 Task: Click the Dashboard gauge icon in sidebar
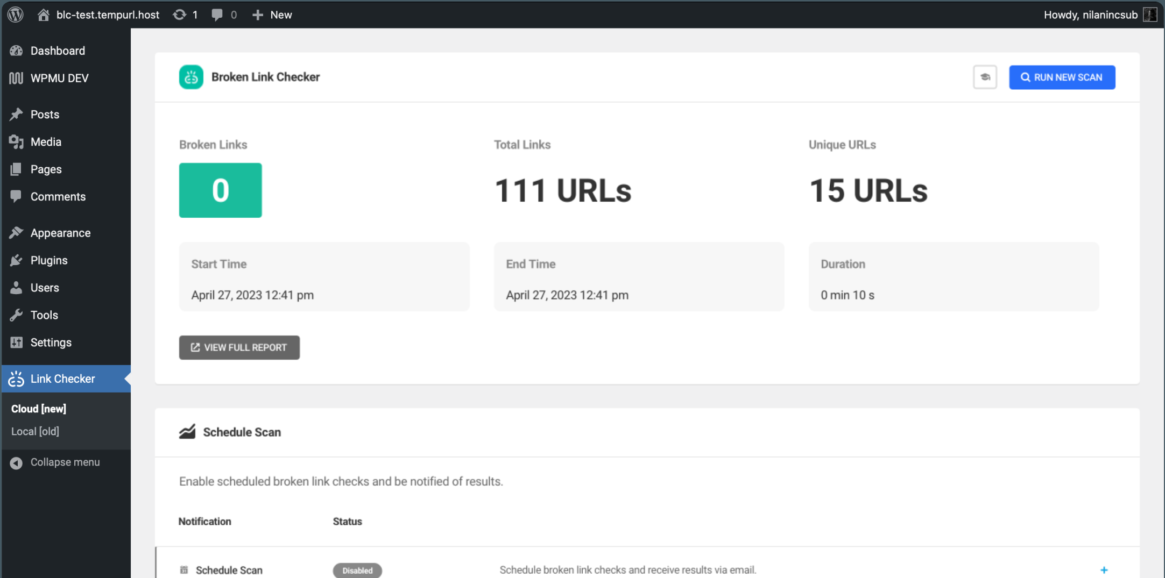coord(16,51)
